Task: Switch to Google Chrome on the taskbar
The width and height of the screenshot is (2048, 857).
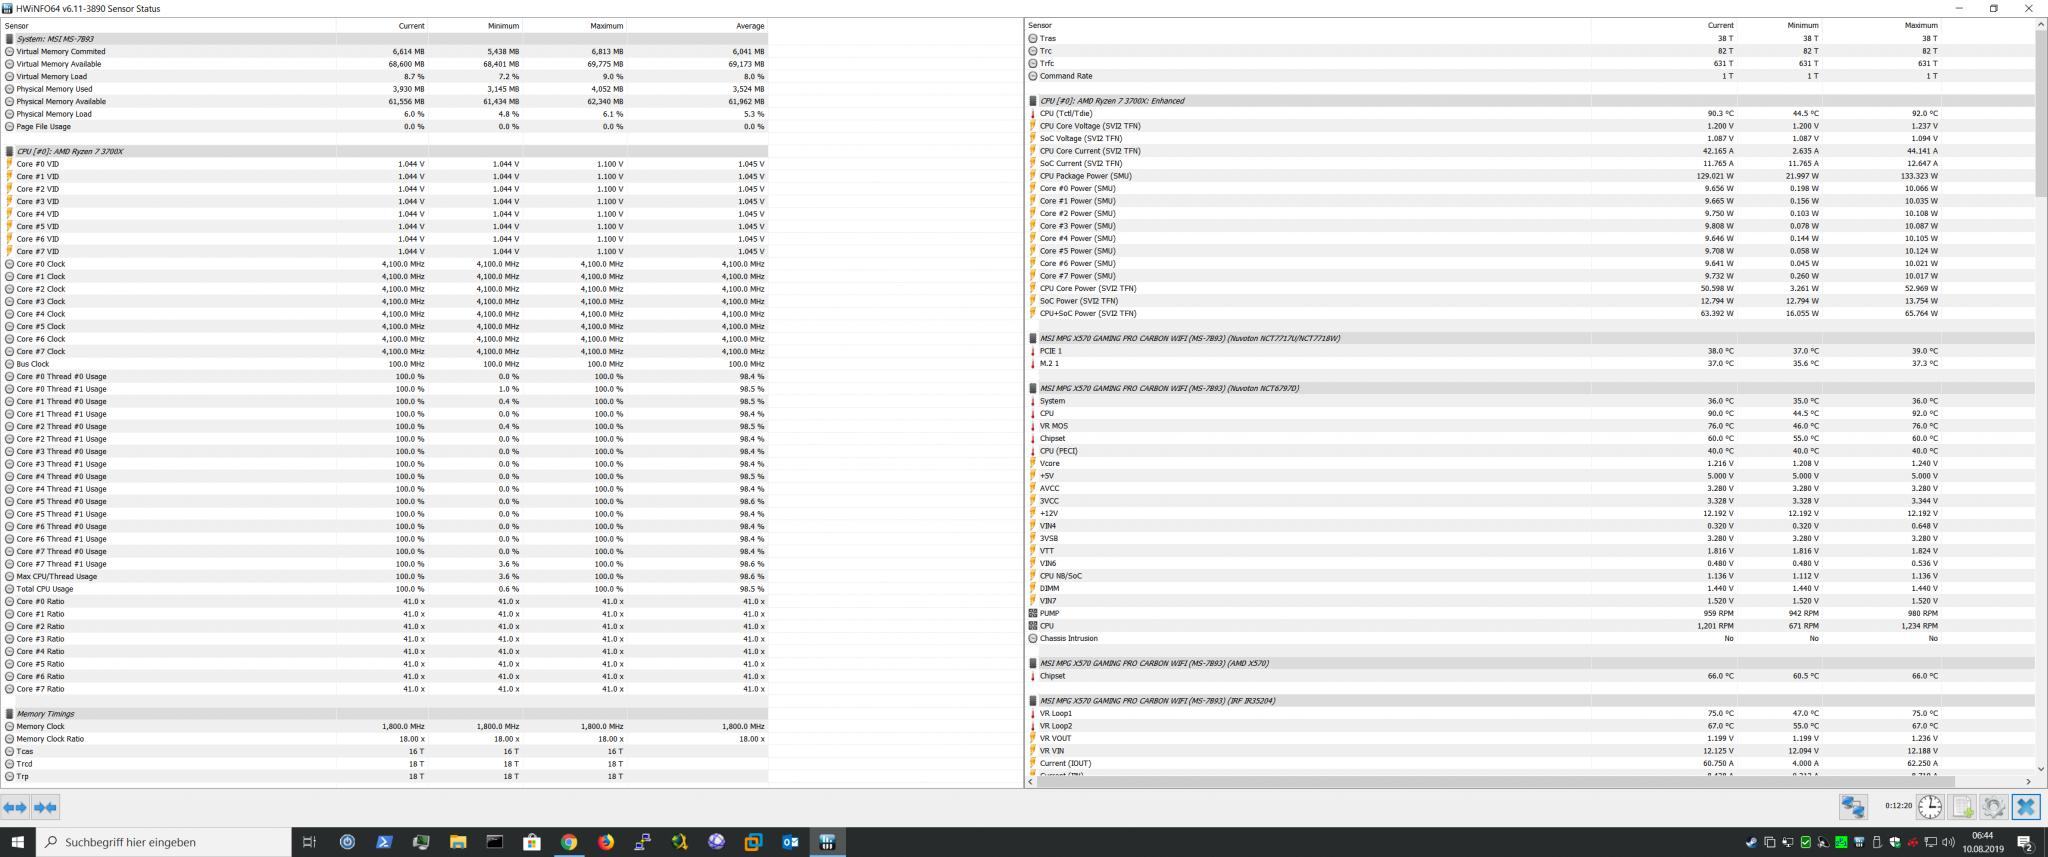Action: coord(569,842)
